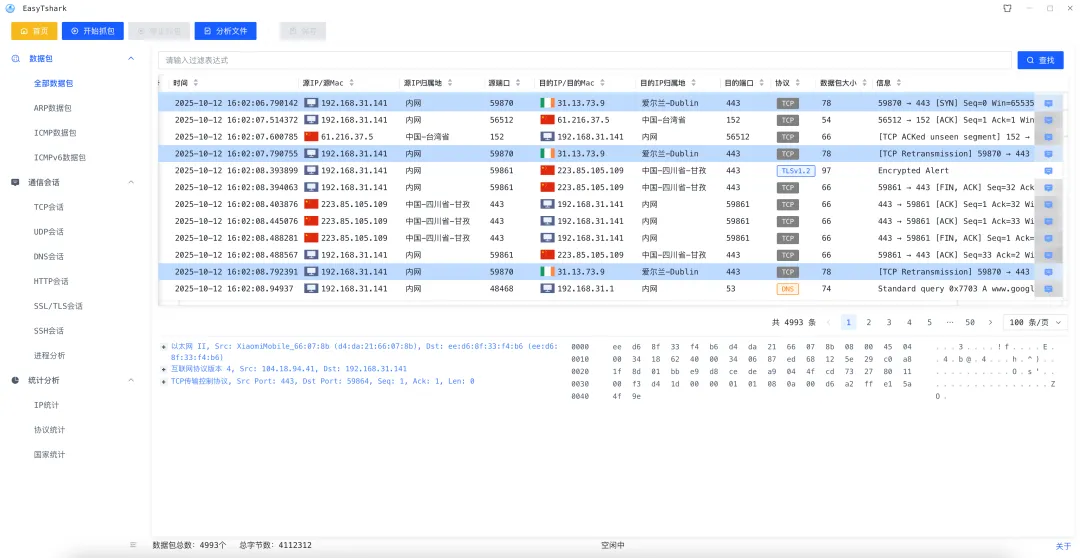1080x558 pixels.
Task: Open the 100 条/页 page size dropdown
Action: [1034, 322]
